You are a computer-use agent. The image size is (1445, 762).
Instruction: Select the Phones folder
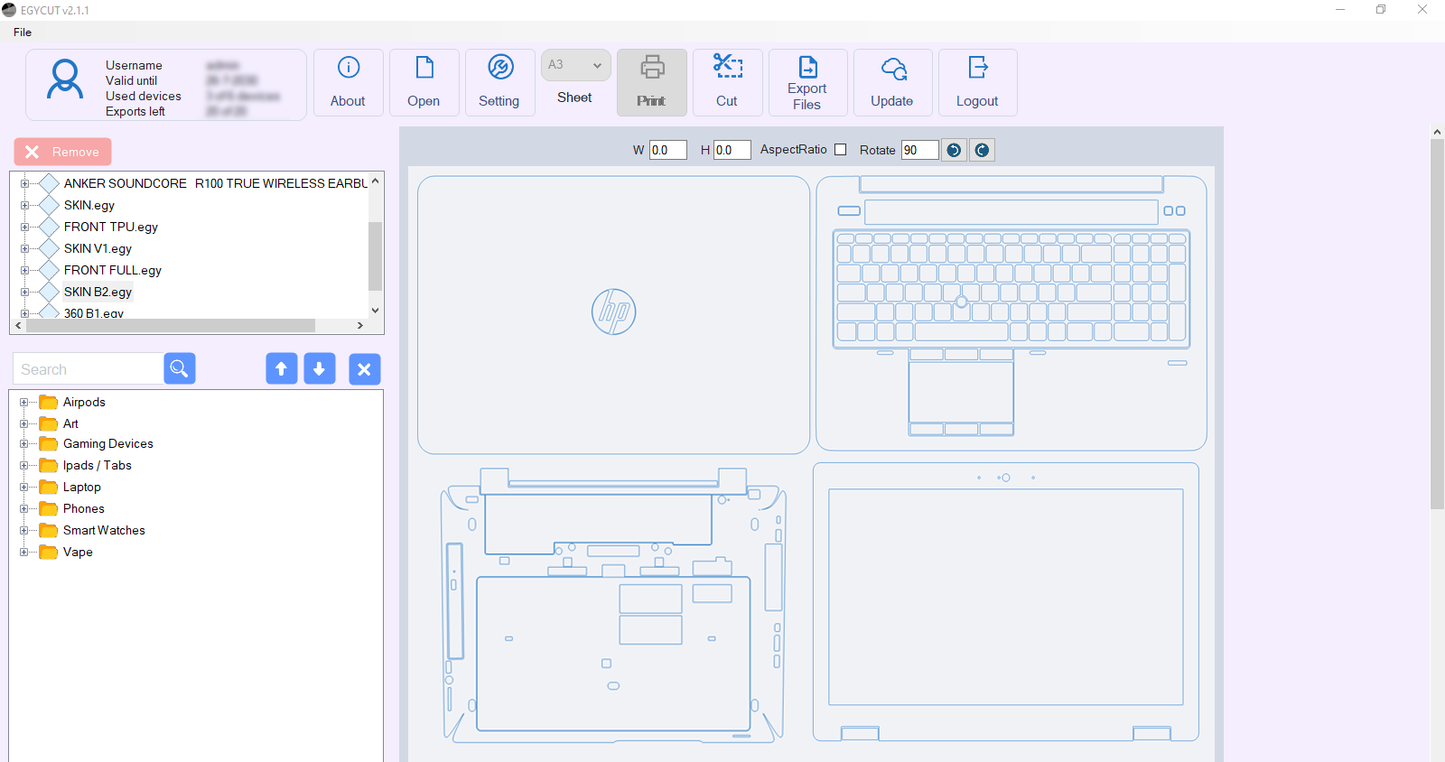tap(84, 509)
